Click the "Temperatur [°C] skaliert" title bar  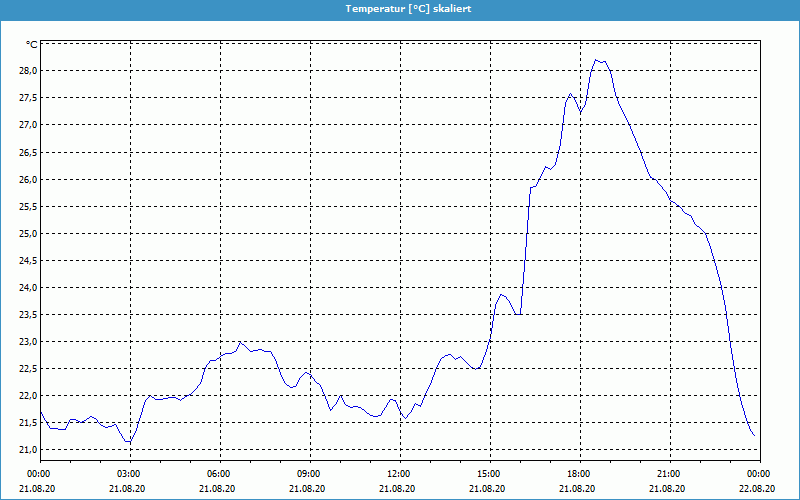click(x=400, y=8)
